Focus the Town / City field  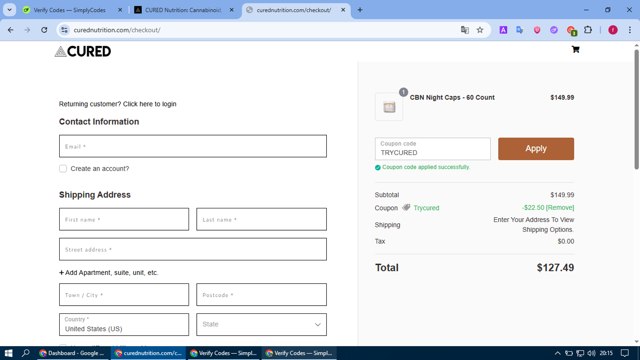pyautogui.click(x=124, y=295)
